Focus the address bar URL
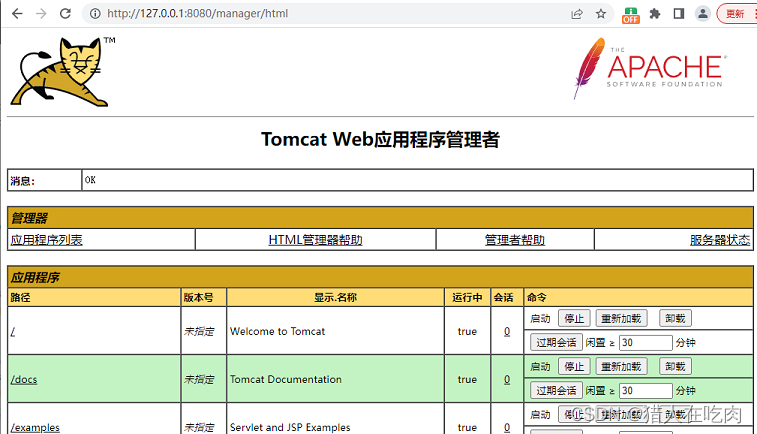This screenshot has width=757, height=434. click(197, 14)
